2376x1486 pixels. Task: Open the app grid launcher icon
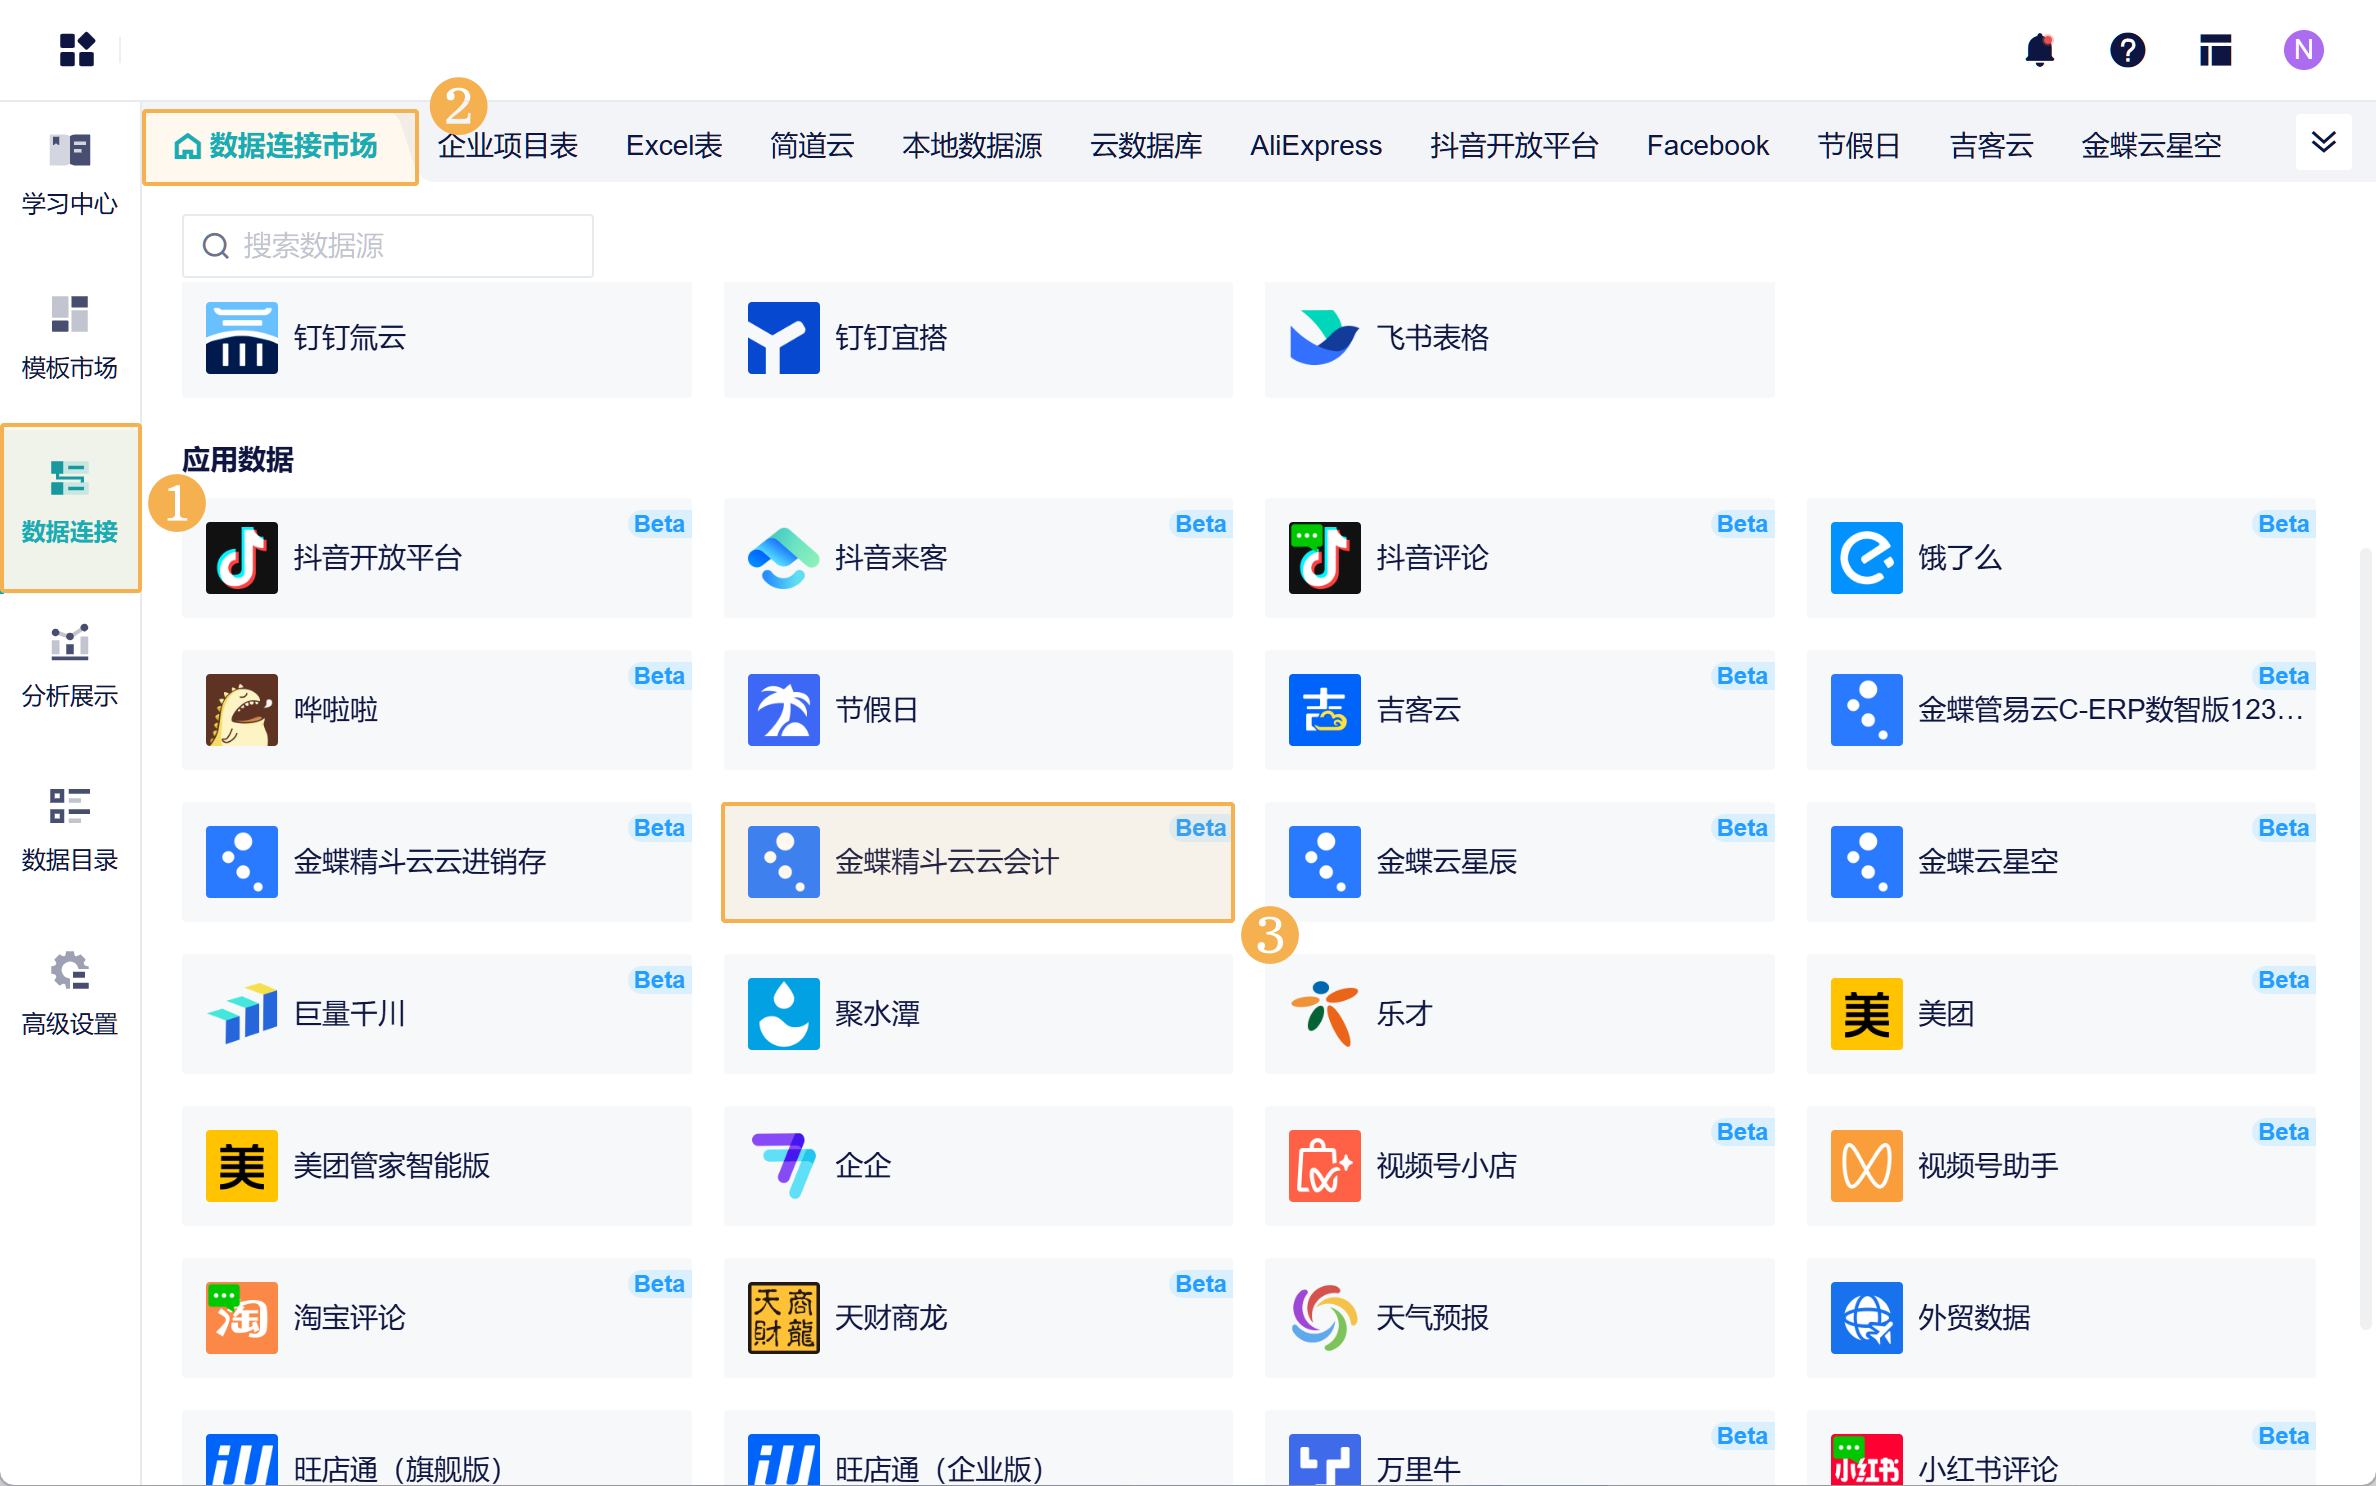77,50
